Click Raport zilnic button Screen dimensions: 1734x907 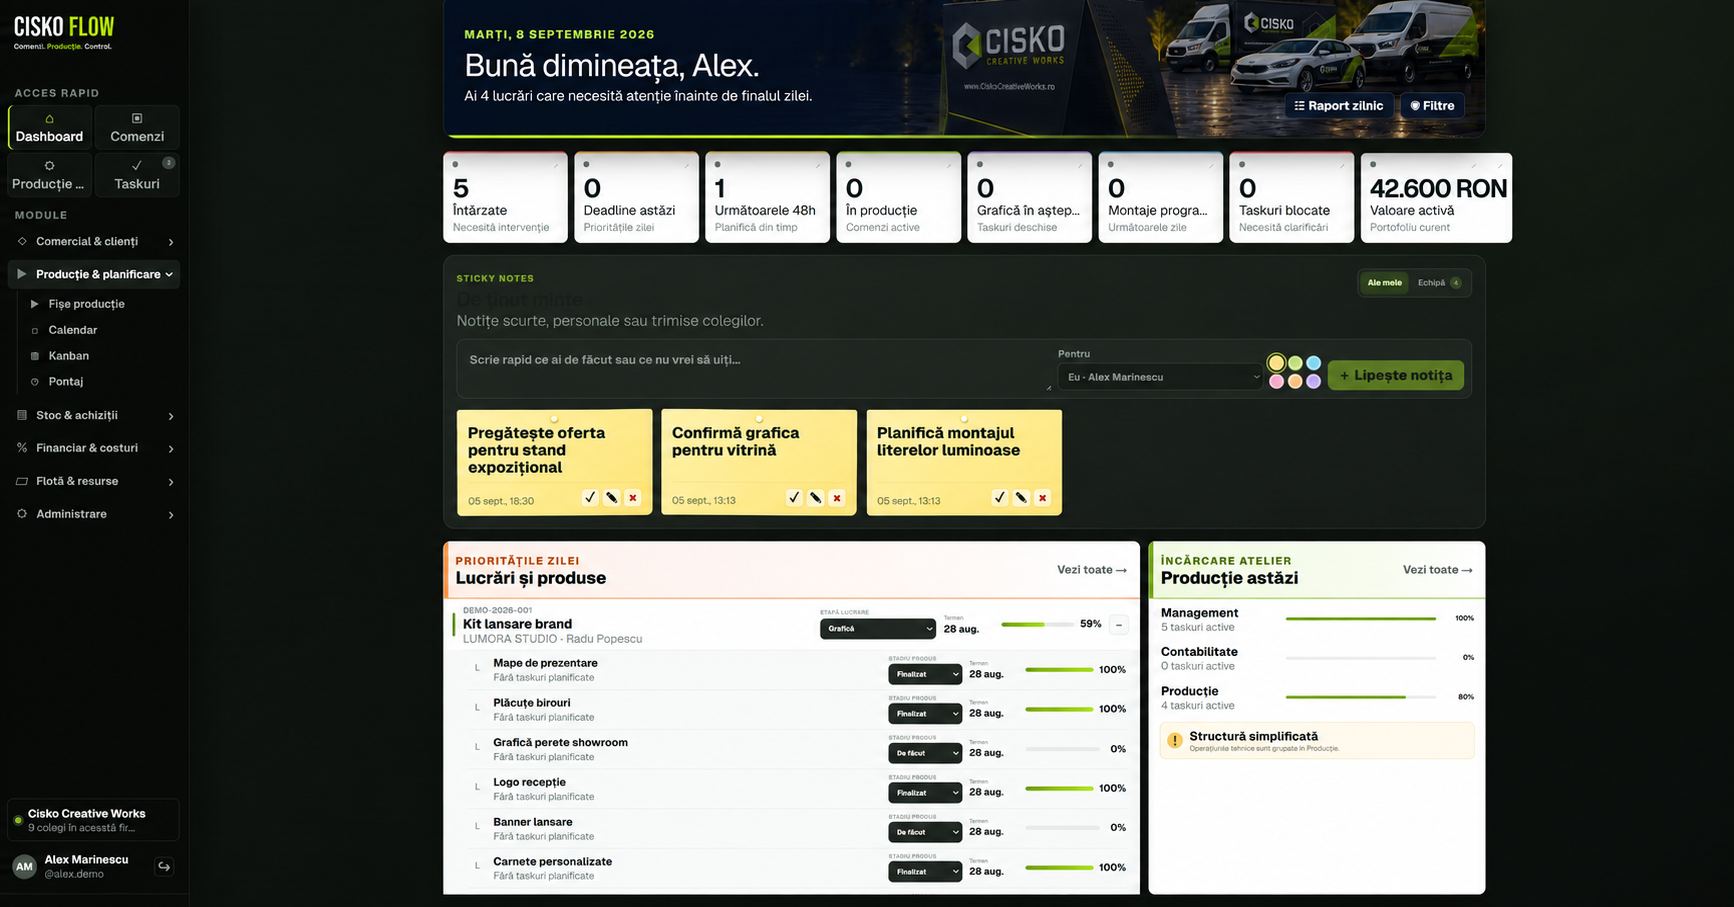click(1338, 106)
